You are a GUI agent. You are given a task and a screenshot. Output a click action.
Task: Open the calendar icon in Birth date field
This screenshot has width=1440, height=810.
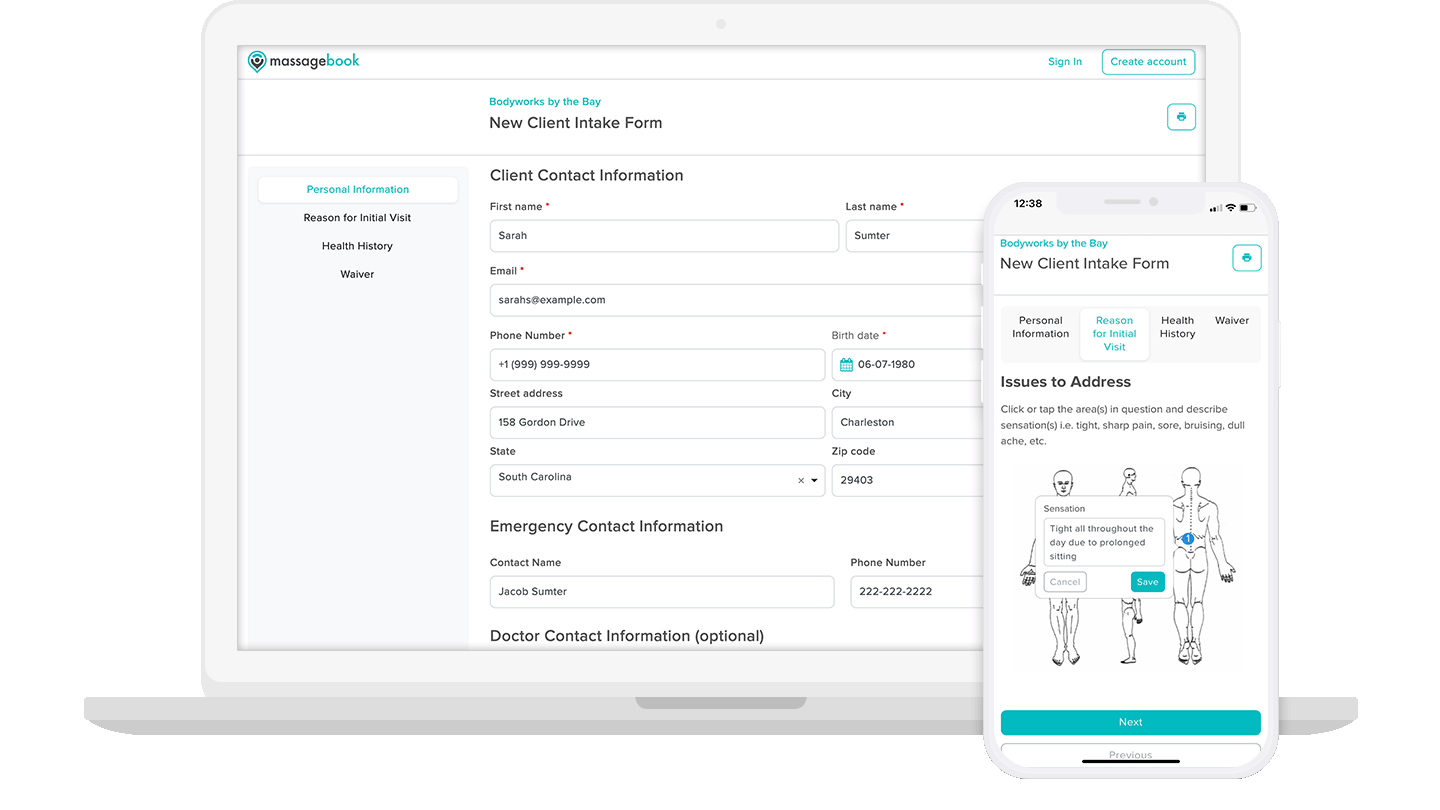[849, 364]
